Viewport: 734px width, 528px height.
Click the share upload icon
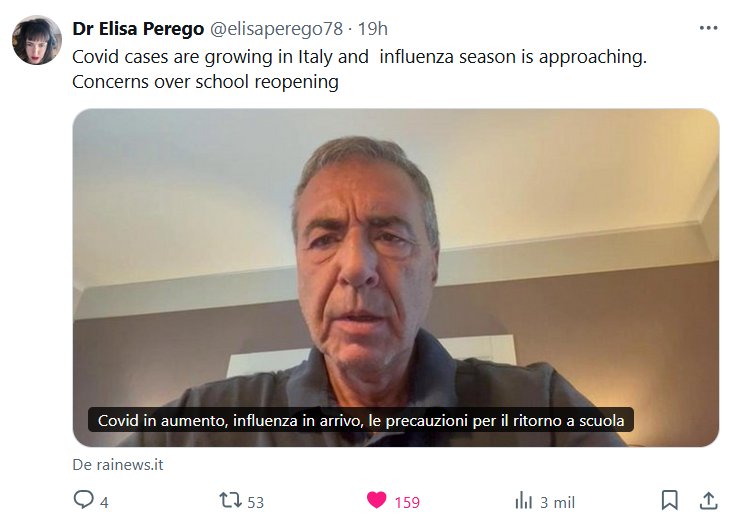click(709, 500)
